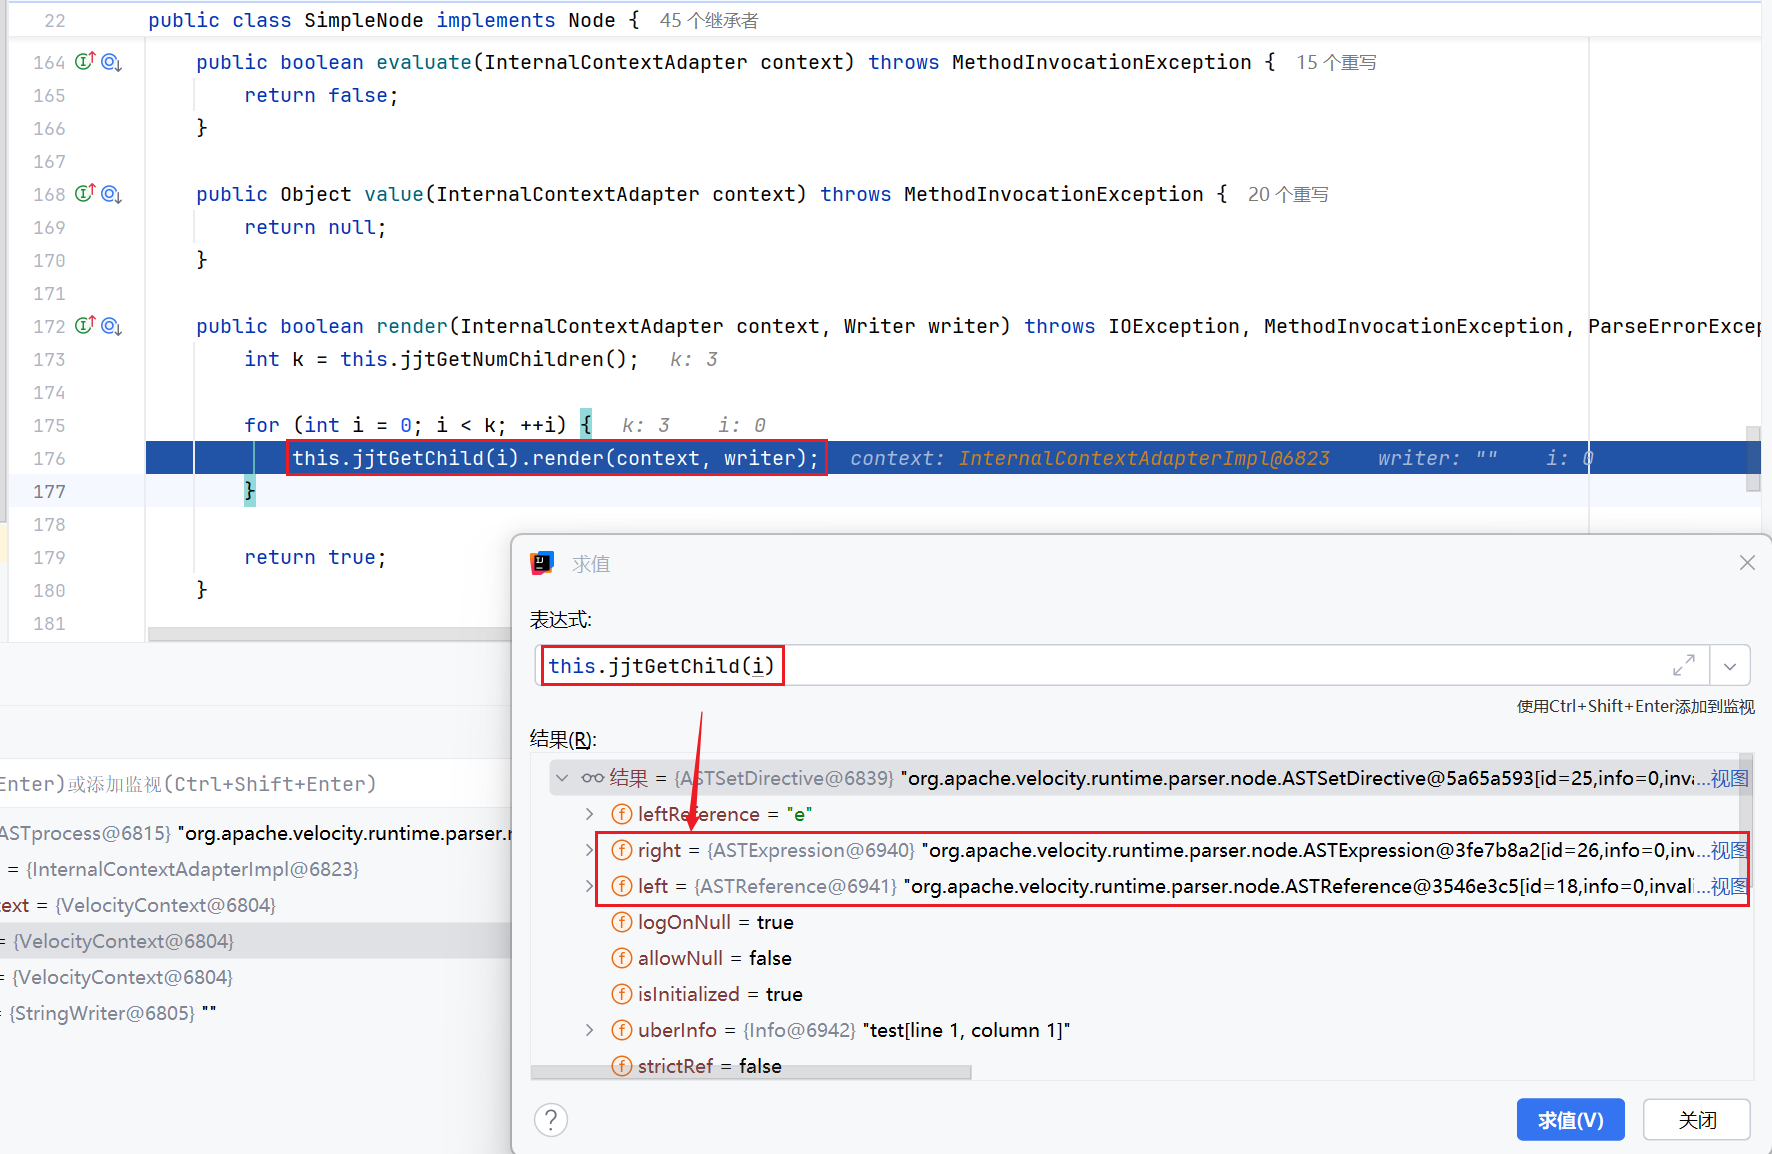Image resolution: width=1772 pixels, height=1154 pixels.
Task: Expand the leftReference field node
Action: [590, 814]
